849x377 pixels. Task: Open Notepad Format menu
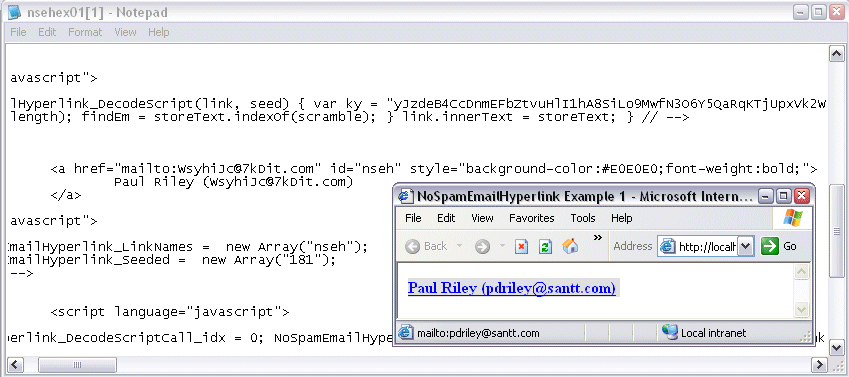85,32
